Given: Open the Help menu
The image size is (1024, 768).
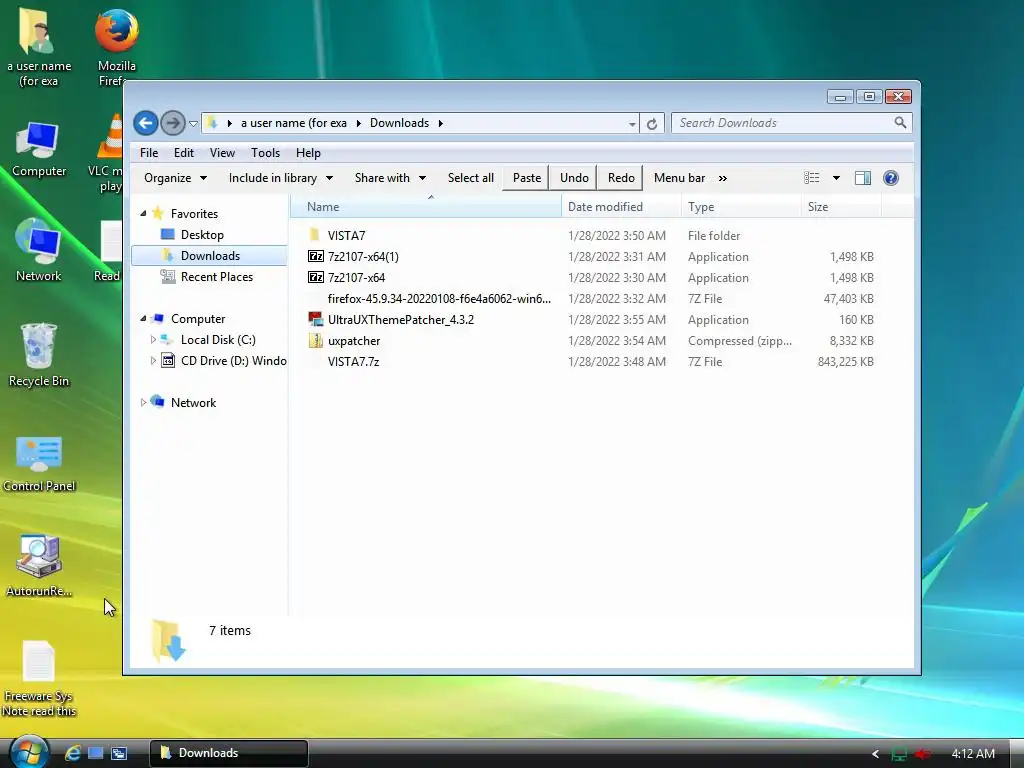Looking at the screenshot, I should coord(308,153).
